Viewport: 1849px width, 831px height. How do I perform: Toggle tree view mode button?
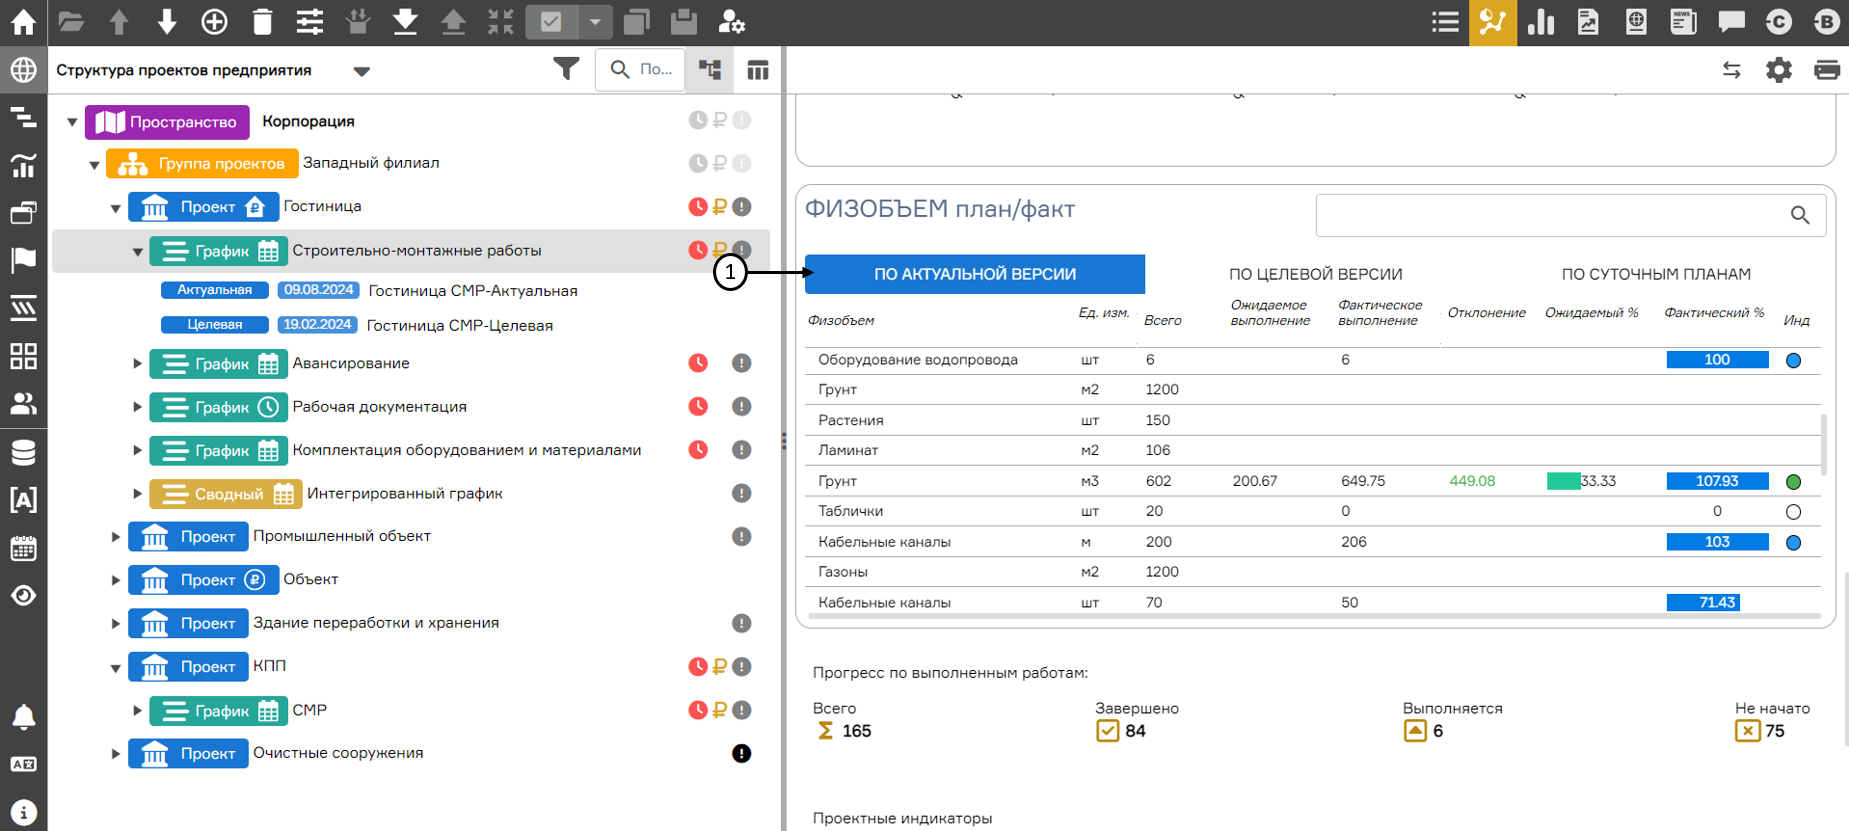(710, 70)
